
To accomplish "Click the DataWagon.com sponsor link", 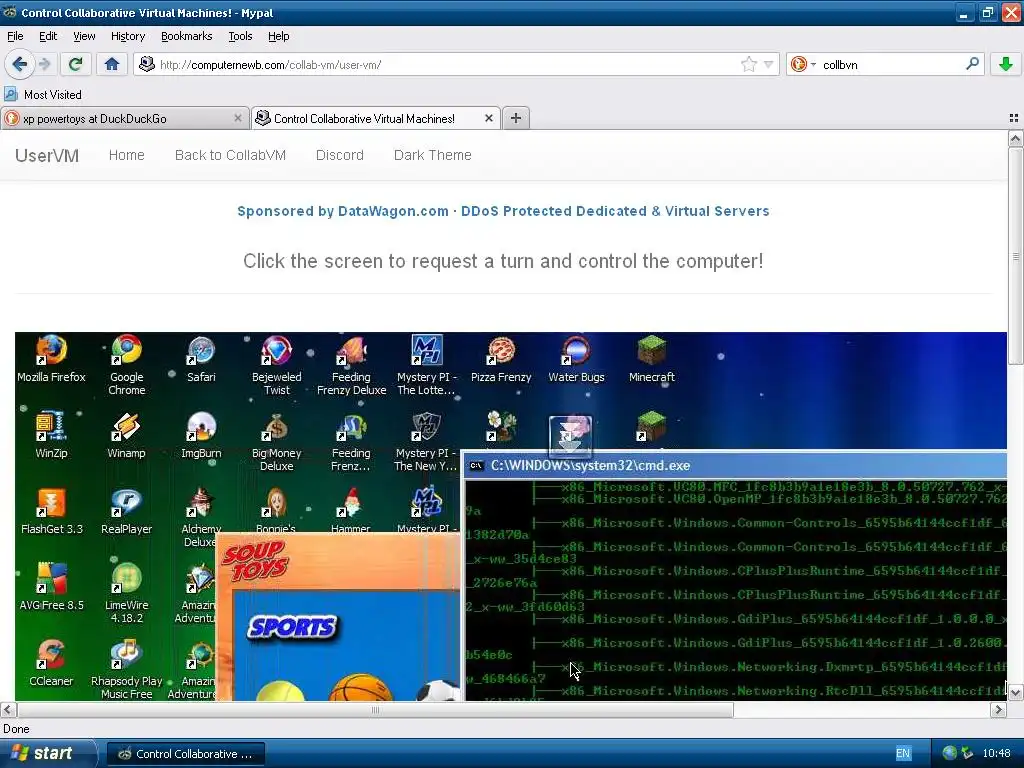I will (503, 211).
